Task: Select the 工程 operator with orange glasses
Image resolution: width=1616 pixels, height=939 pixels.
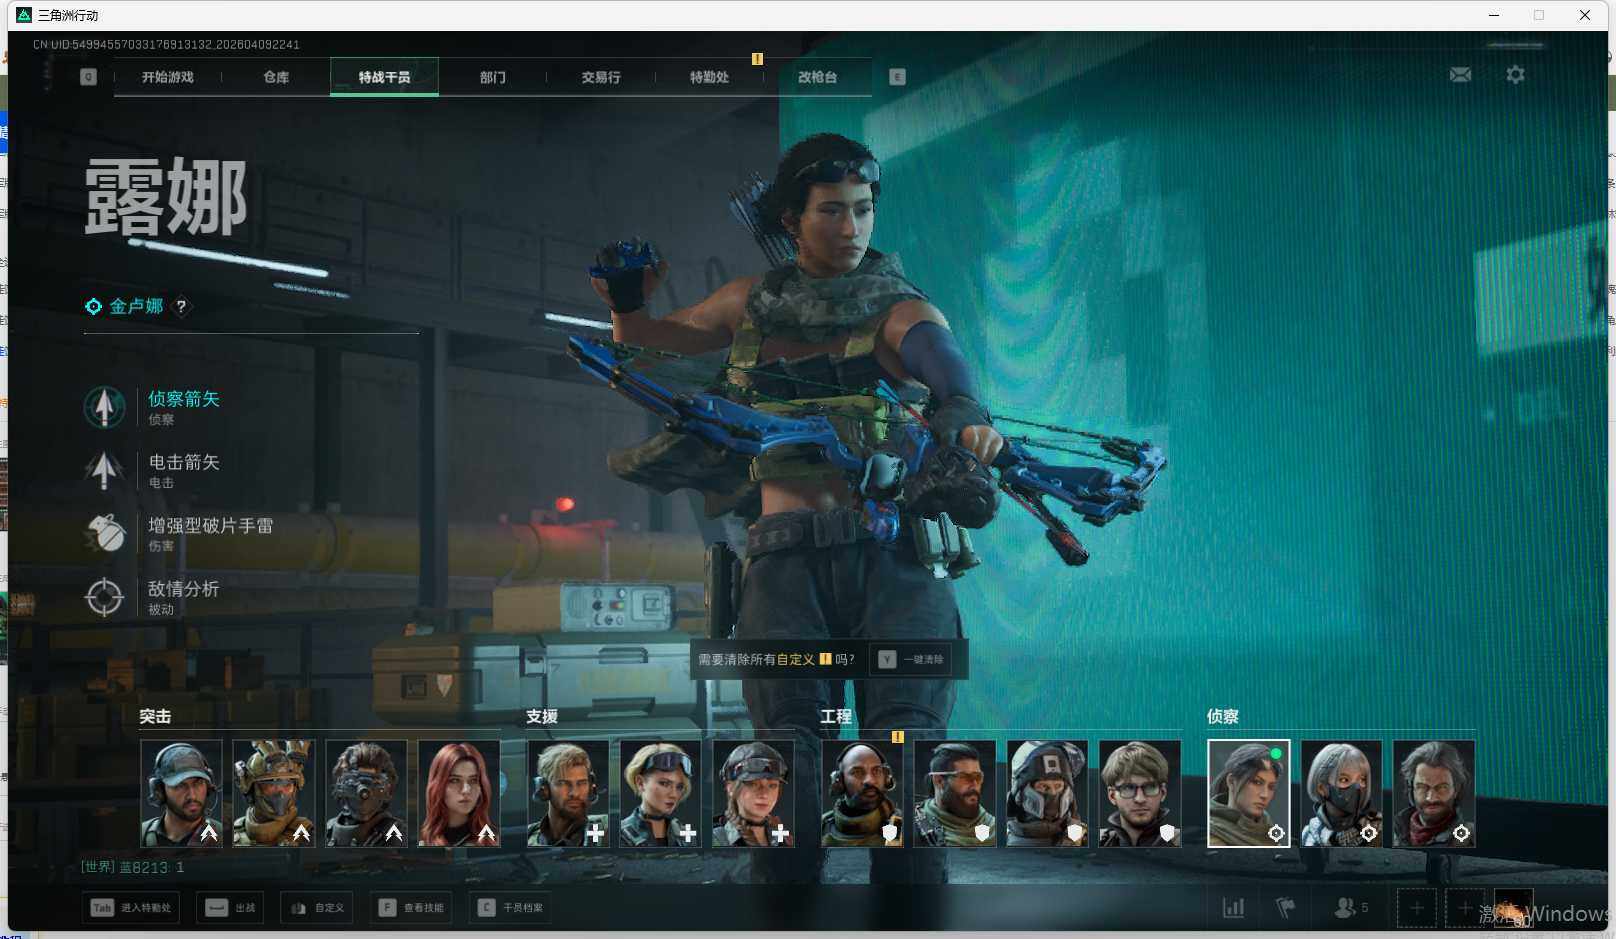Action: point(955,794)
